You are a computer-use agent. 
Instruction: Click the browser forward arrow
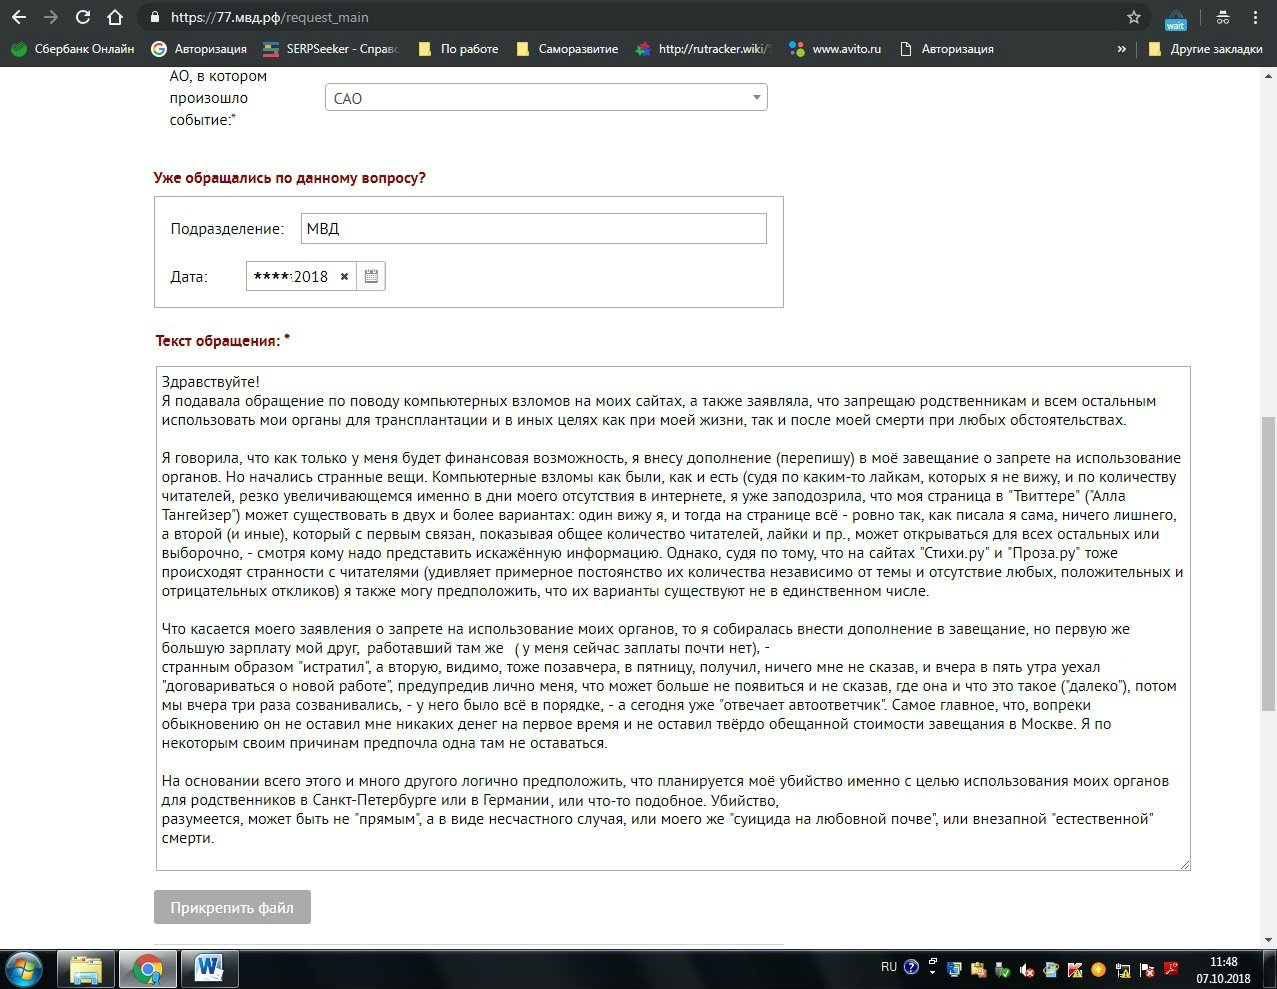[x=50, y=17]
